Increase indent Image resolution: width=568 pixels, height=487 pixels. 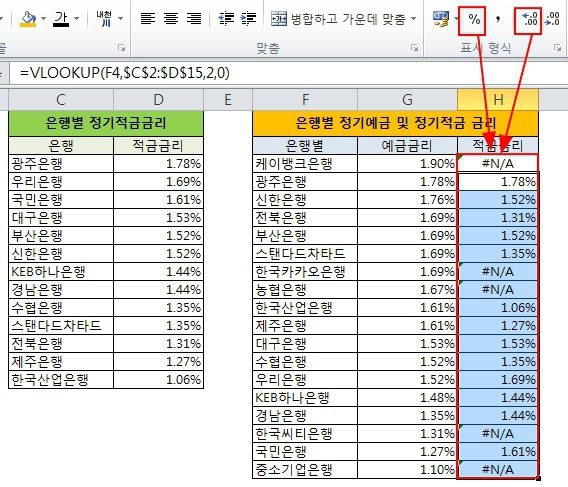pyautogui.click(x=248, y=18)
